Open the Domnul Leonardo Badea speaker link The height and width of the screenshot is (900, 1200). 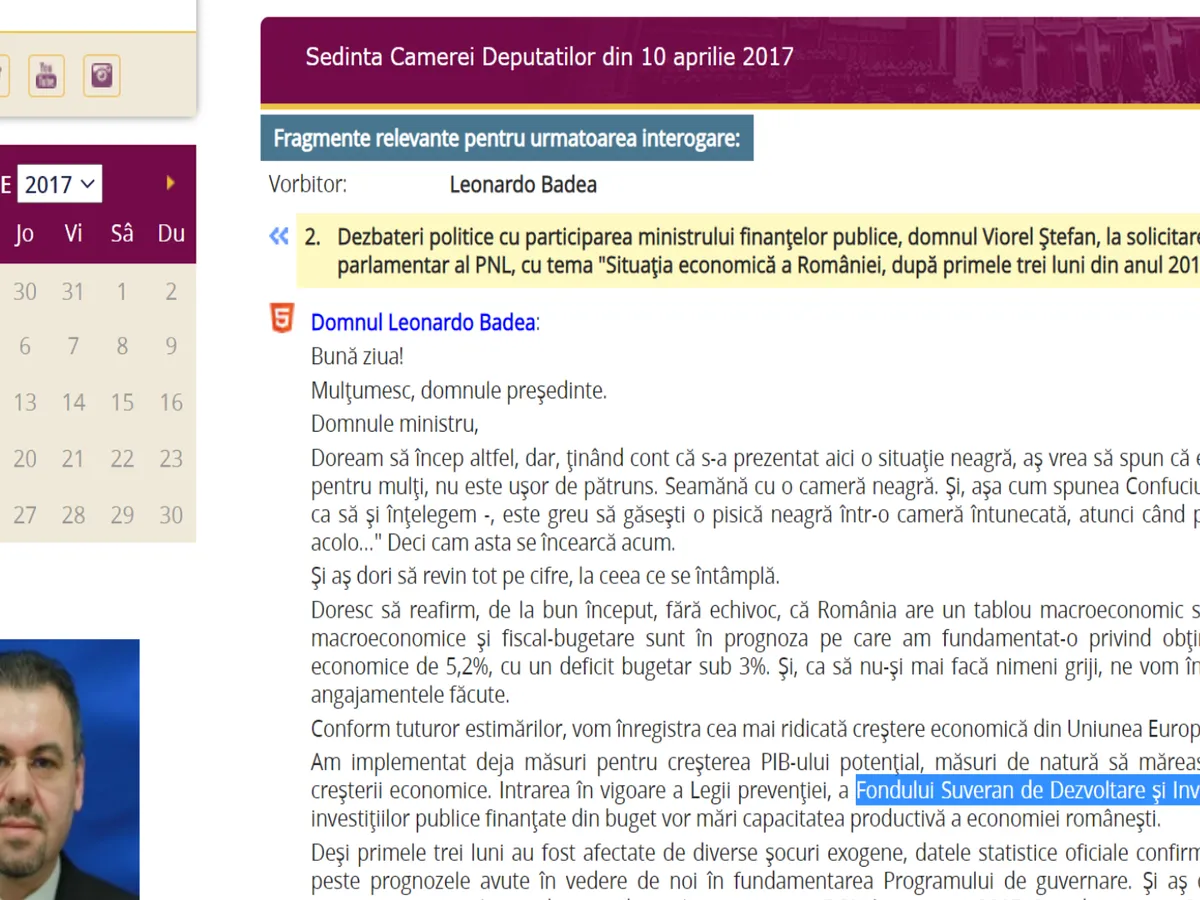(423, 323)
